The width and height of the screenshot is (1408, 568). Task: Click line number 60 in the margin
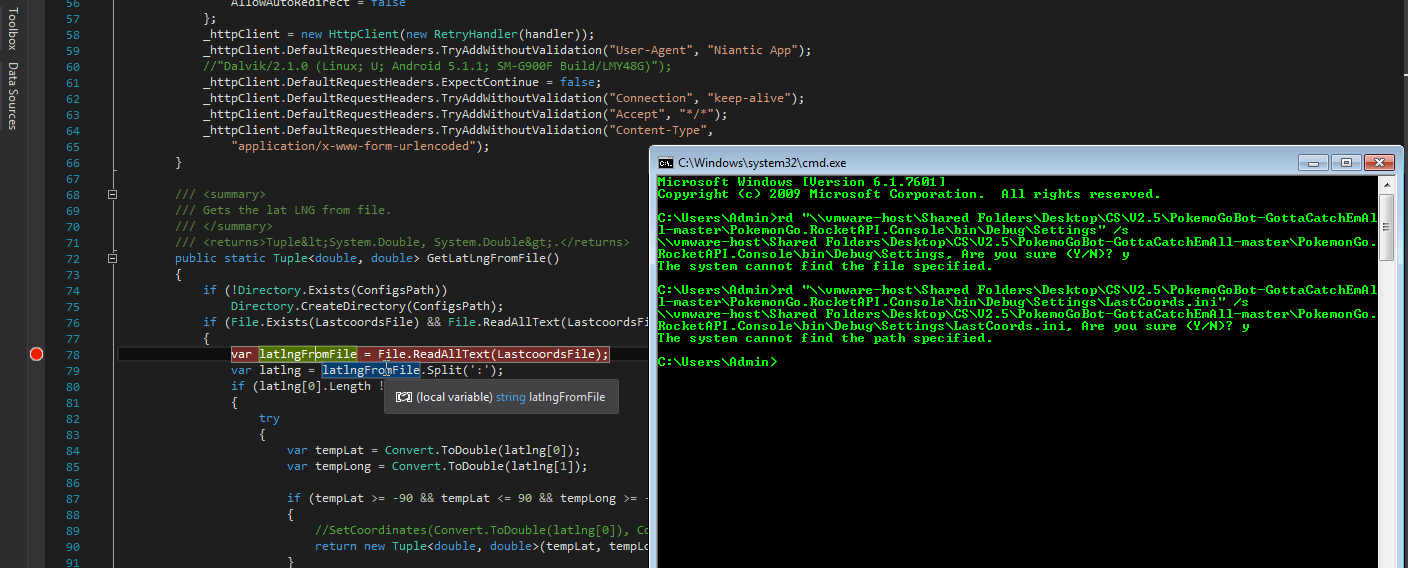pyautogui.click(x=73, y=66)
